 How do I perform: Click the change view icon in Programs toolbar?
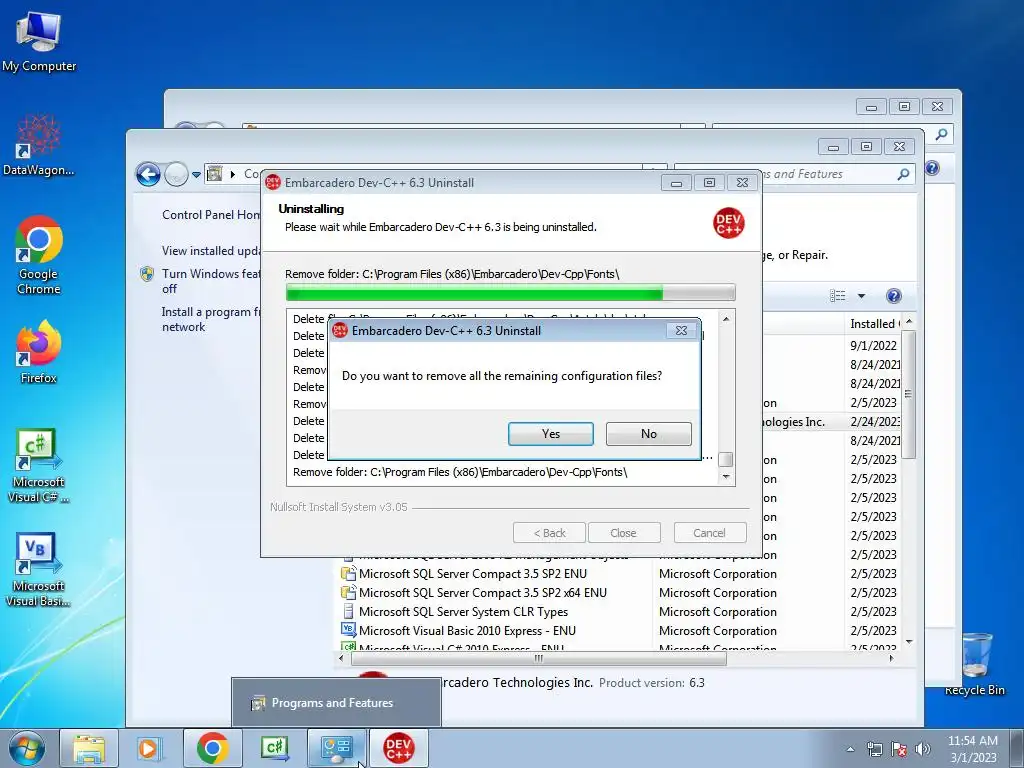pos(838,296)
